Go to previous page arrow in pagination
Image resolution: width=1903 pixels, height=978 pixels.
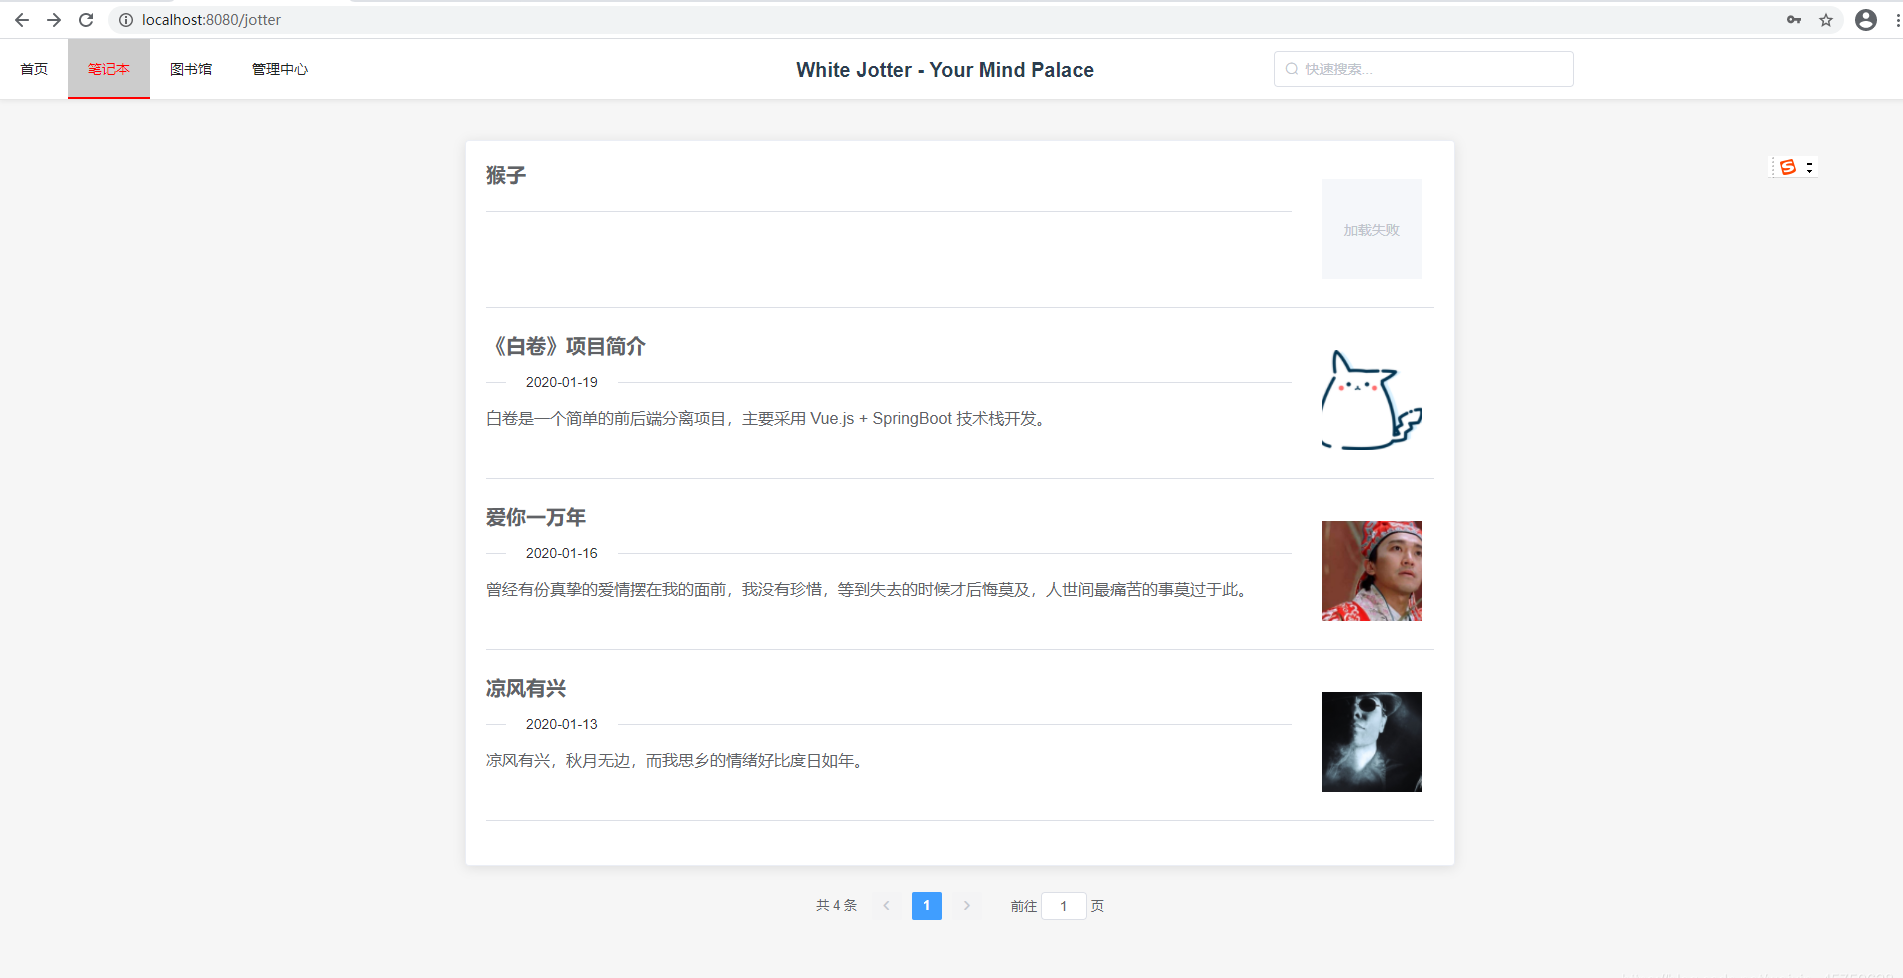pyautogui.click(x=887, y=906)
